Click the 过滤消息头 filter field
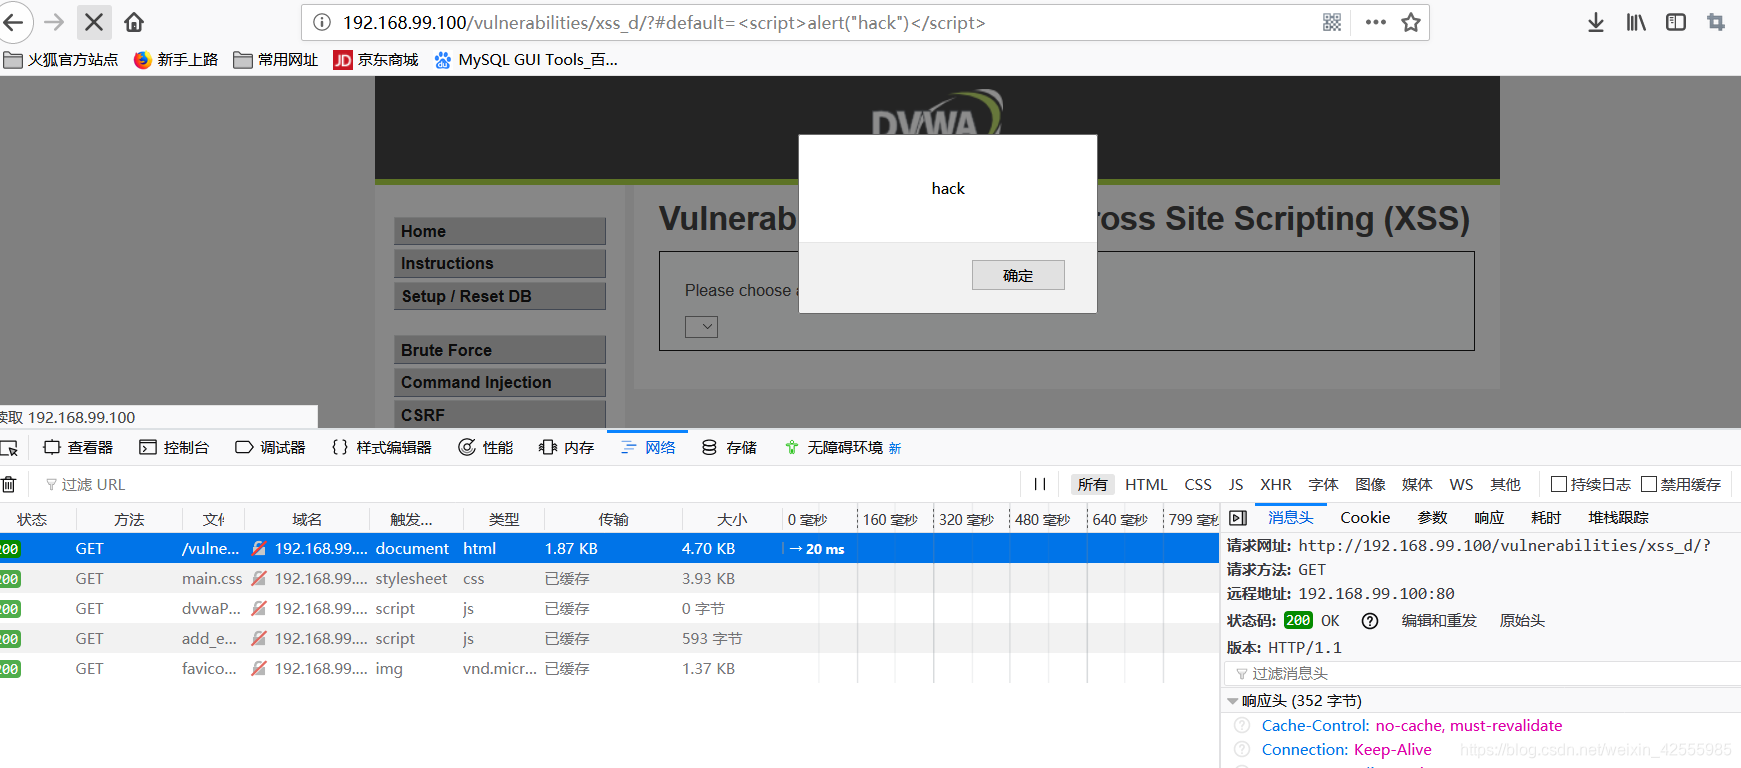This screenshot has width=1741, height=768. 1482,674
